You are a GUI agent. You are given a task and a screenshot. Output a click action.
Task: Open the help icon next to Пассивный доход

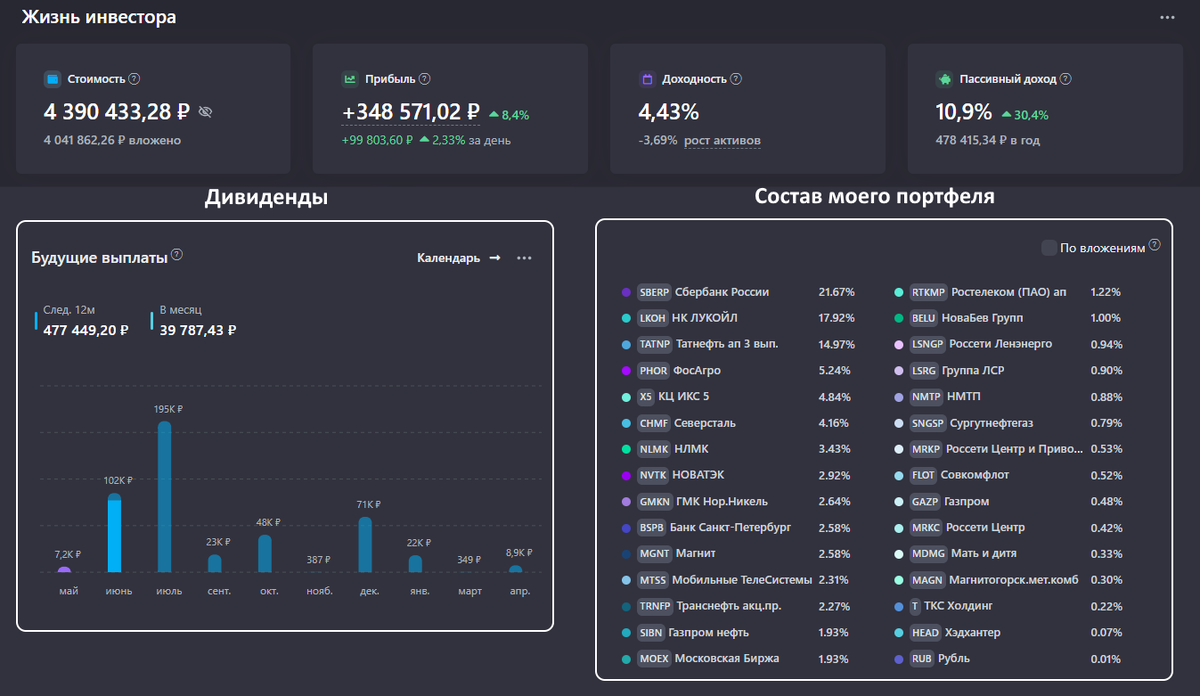pyautogui.click(x=1065, y=79)
